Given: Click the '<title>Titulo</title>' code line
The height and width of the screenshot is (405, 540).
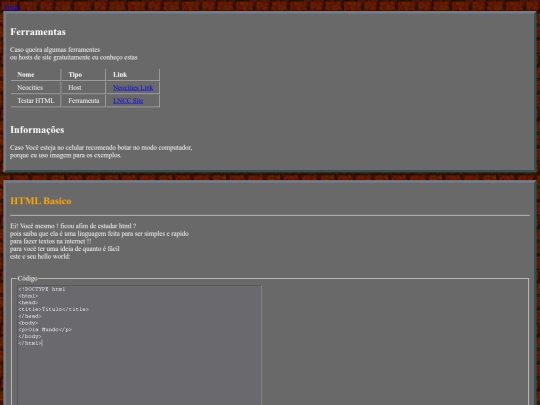Looking at the screenshot, I should click(53, 309).
